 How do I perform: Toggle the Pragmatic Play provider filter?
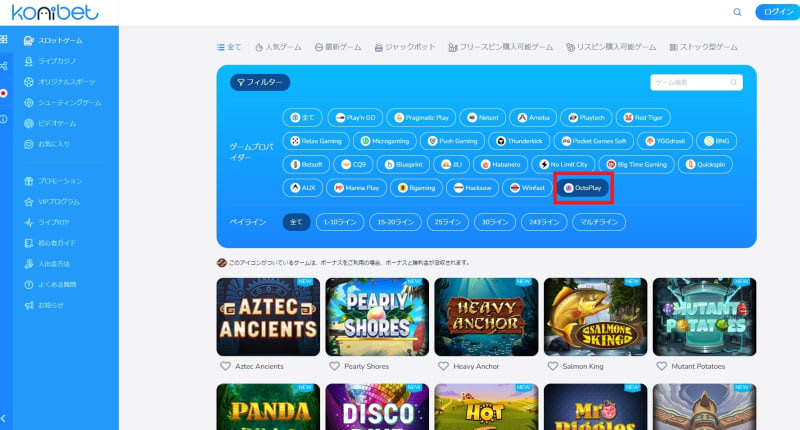(421, 117)
